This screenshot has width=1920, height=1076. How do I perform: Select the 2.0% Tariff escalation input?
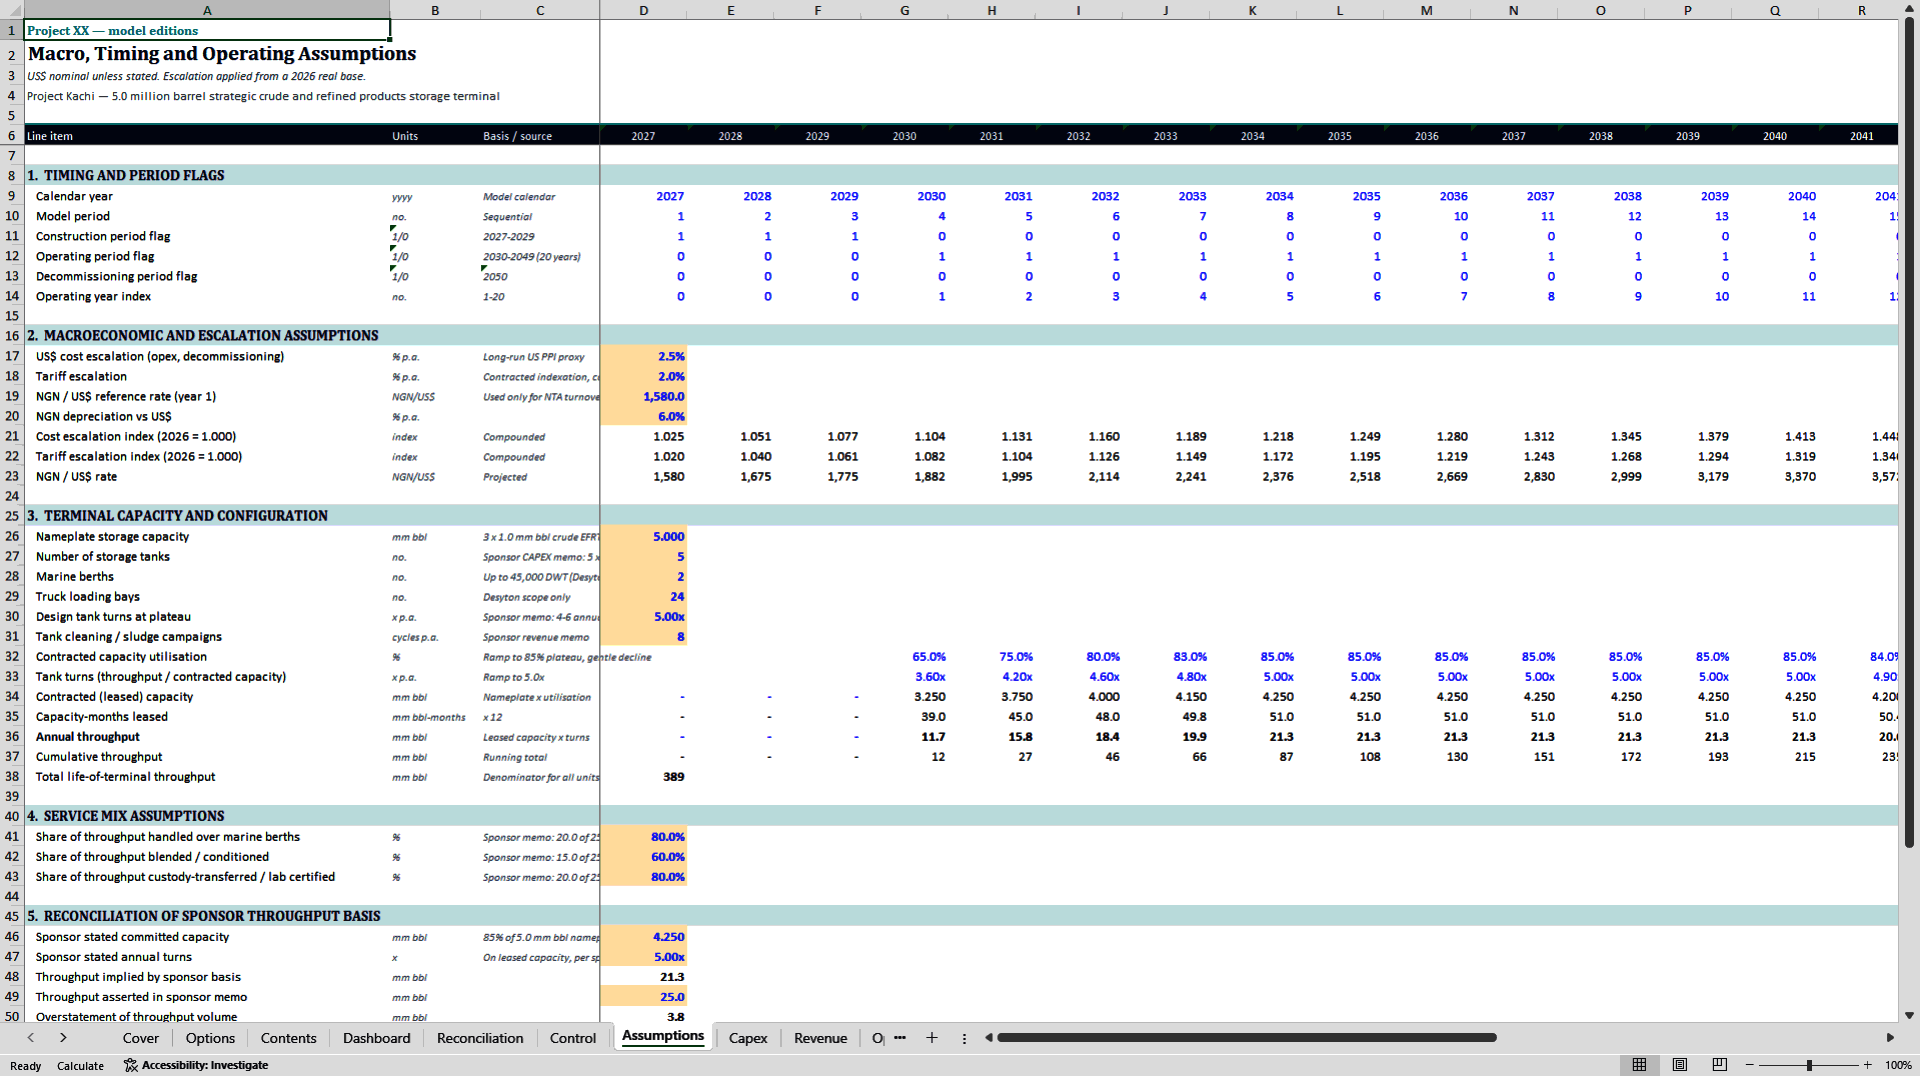[x=643, y=376]
